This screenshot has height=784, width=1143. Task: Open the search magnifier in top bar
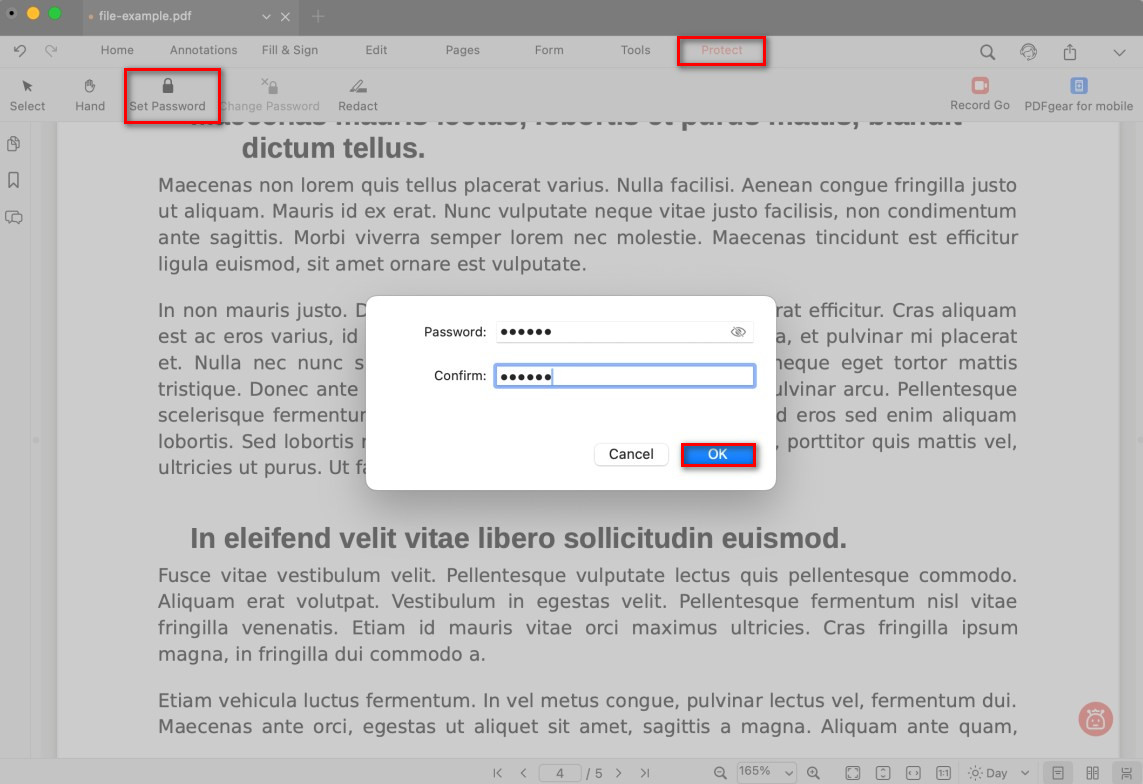coord(987,52)
